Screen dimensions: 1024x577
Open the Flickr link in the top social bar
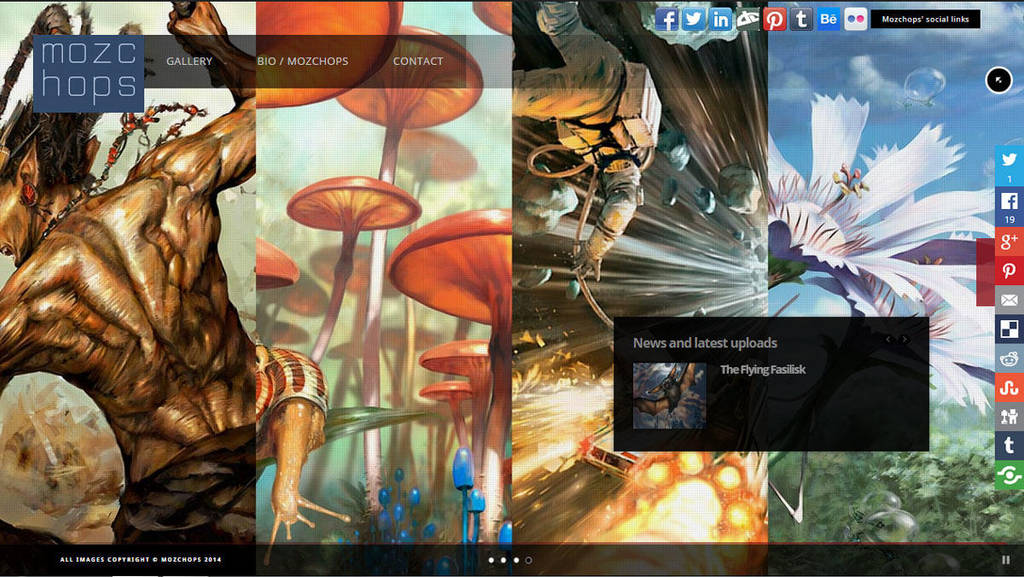[x=856, y=19]
